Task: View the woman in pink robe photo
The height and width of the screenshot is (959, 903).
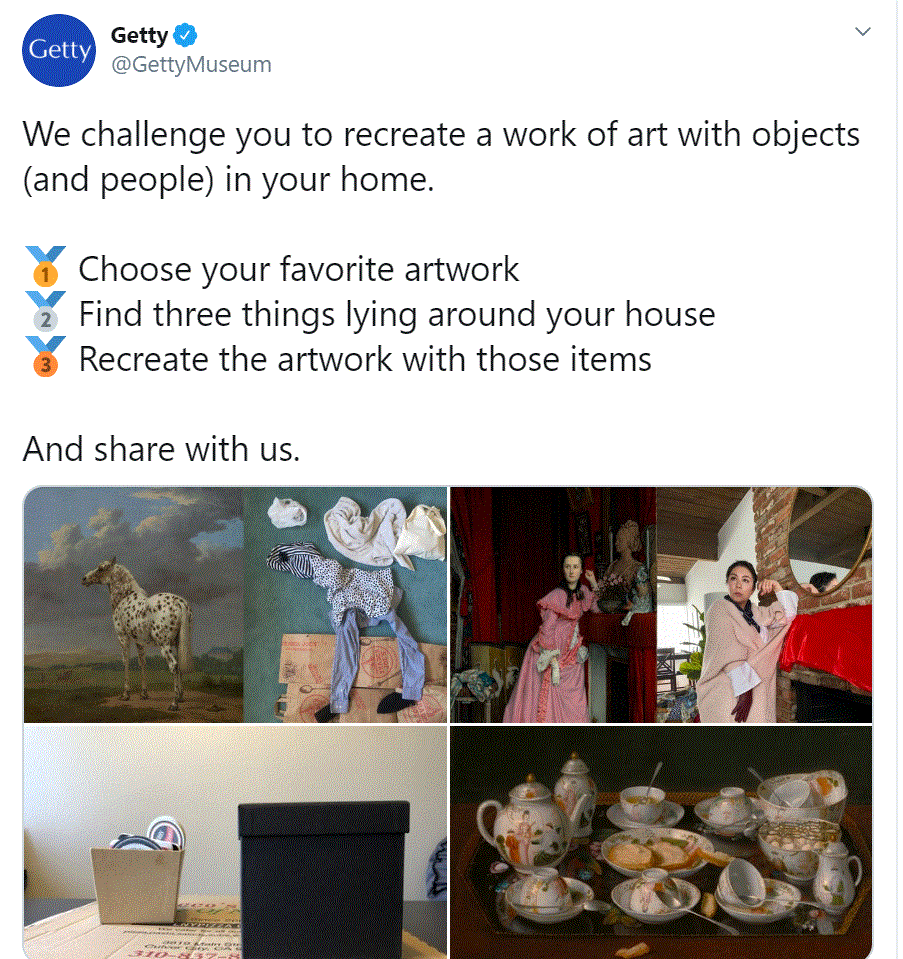Action: (764, 604)
